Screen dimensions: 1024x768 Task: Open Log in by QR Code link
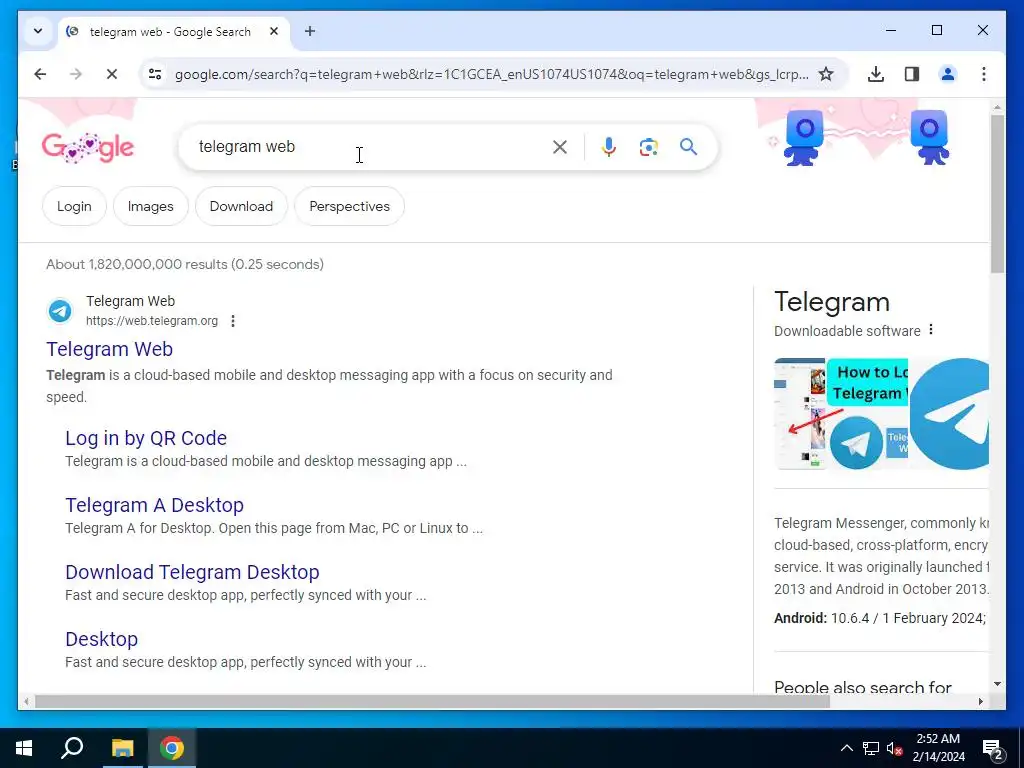coord(146,438)
